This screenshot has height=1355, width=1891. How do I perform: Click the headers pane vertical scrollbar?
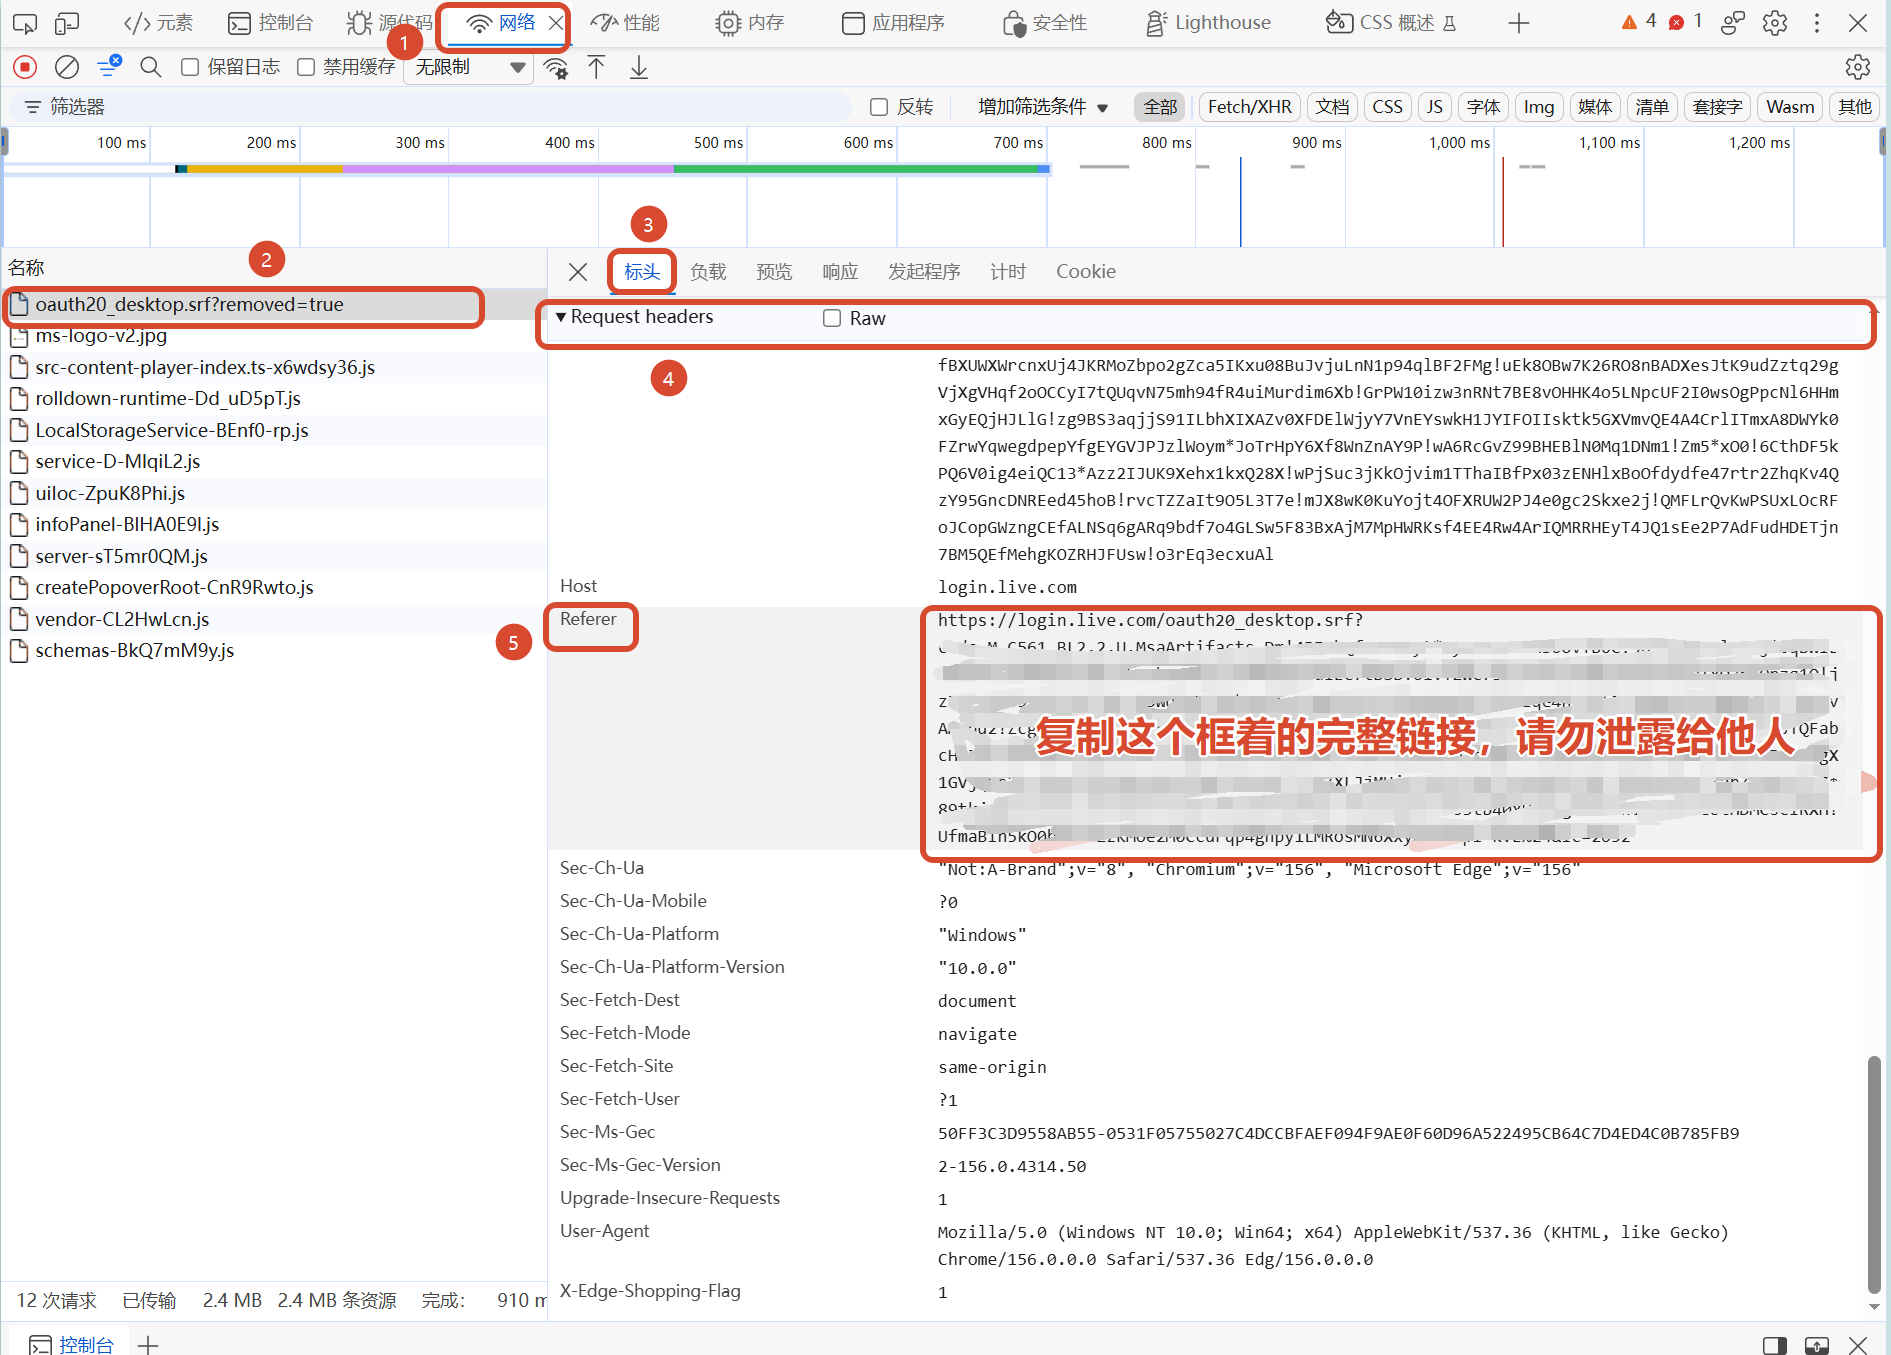(1874, 1174)
